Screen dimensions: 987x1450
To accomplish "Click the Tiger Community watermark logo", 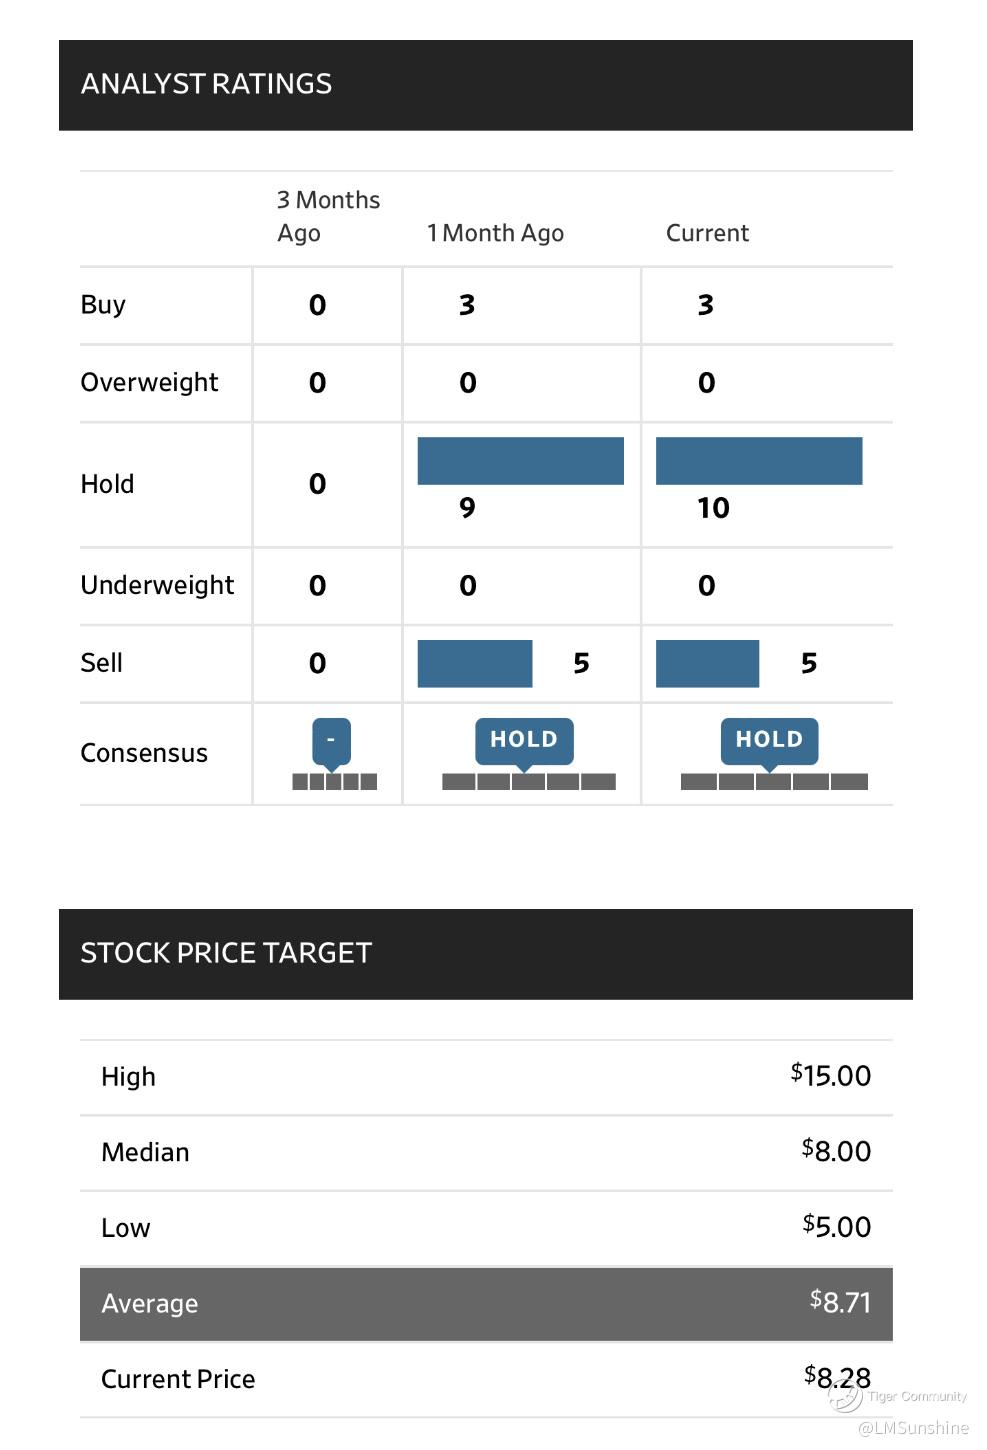I will click(x=845, y=1397).
